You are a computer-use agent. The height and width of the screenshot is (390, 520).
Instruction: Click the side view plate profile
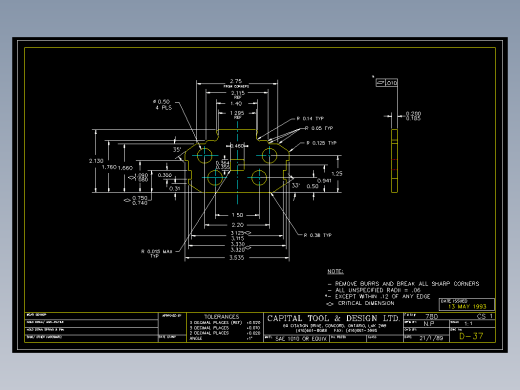click(x=394, y=161)
